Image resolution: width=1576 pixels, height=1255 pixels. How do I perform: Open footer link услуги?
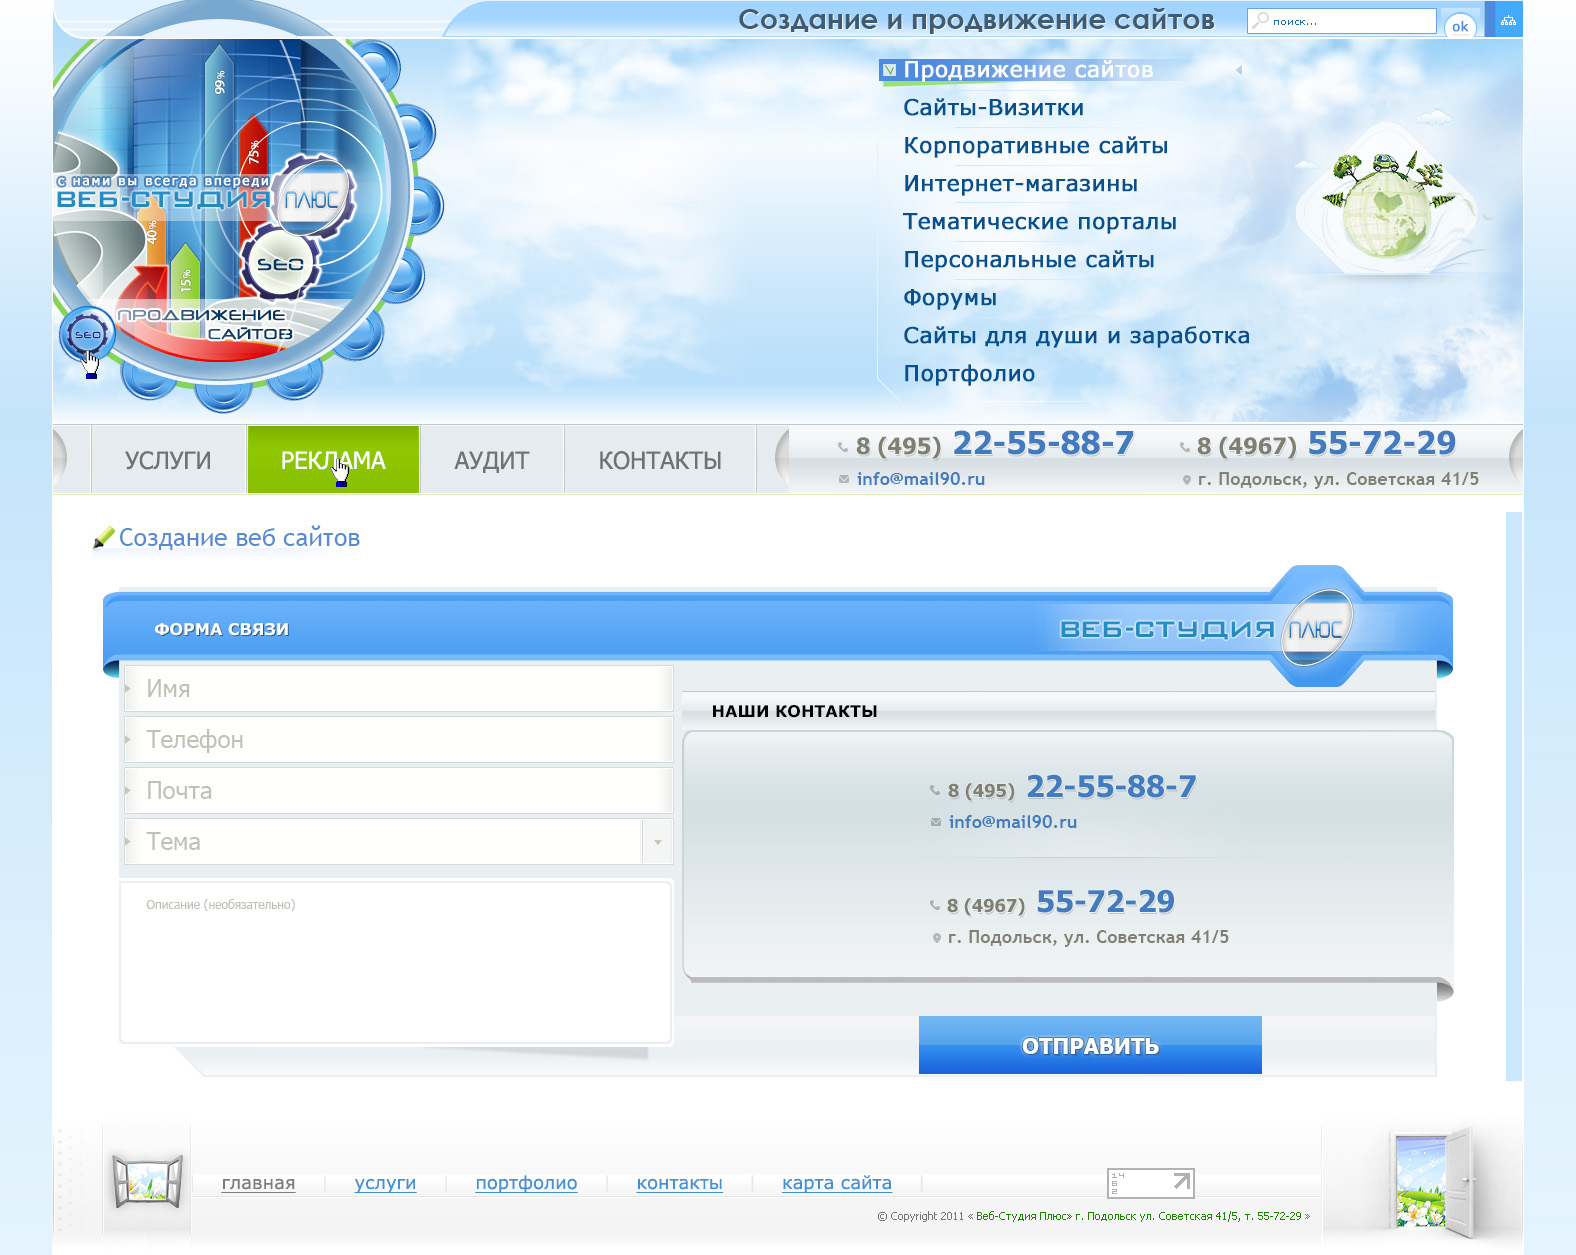385,1183
